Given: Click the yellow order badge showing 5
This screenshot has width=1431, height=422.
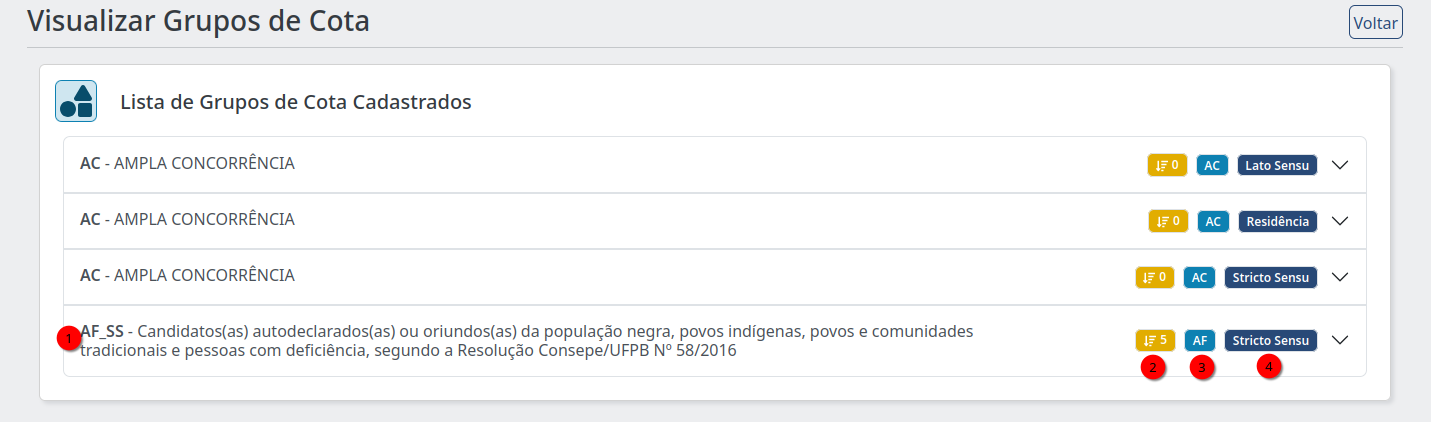Looking at the screenshot, I should click(x=1155, y=341).
